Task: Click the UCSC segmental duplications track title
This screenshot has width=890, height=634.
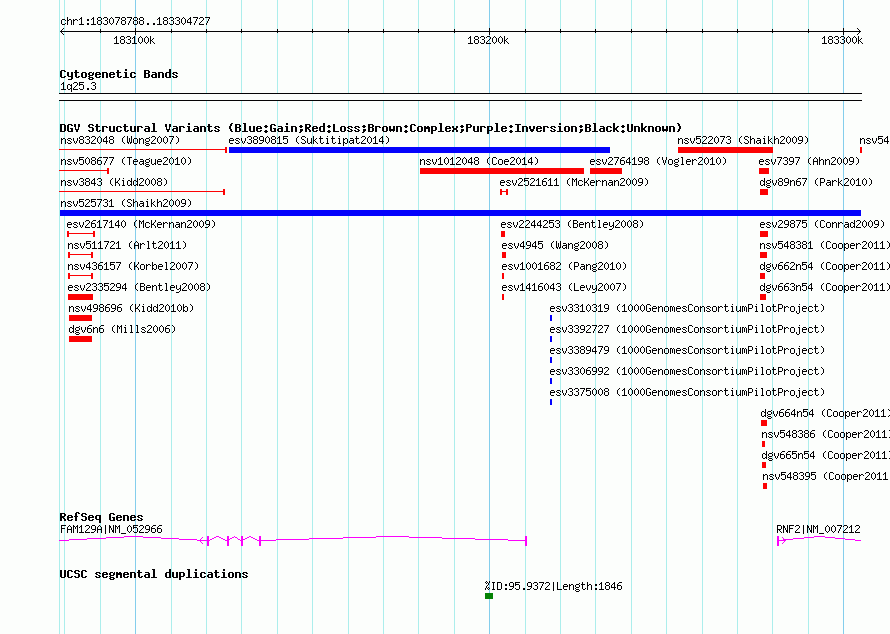Action: (x=154, y=574)
